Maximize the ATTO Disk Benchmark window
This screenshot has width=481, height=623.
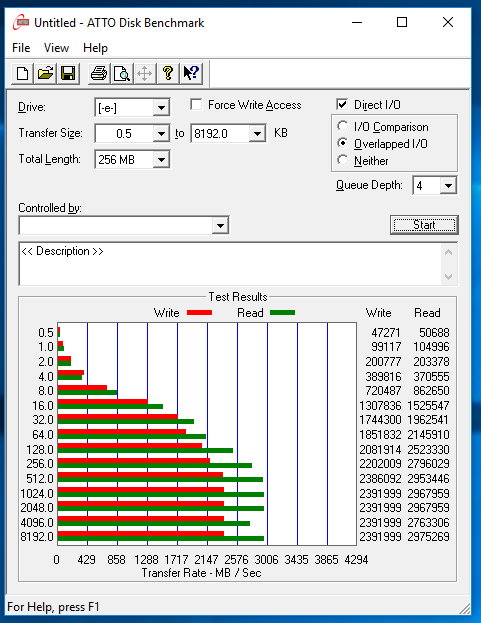click(402, 22)
